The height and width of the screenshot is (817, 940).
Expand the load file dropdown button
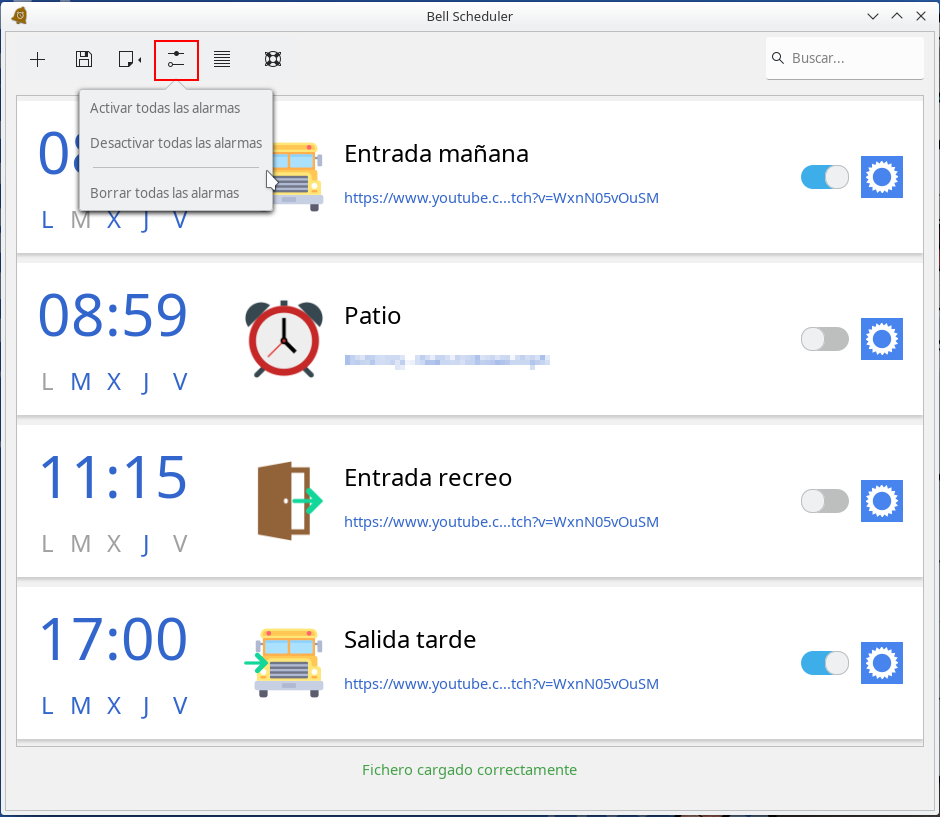(x=130, y=60)
